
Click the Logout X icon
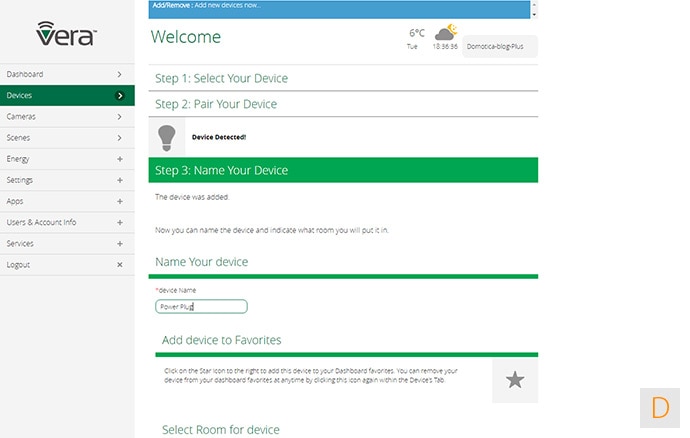tap(120, 265)
